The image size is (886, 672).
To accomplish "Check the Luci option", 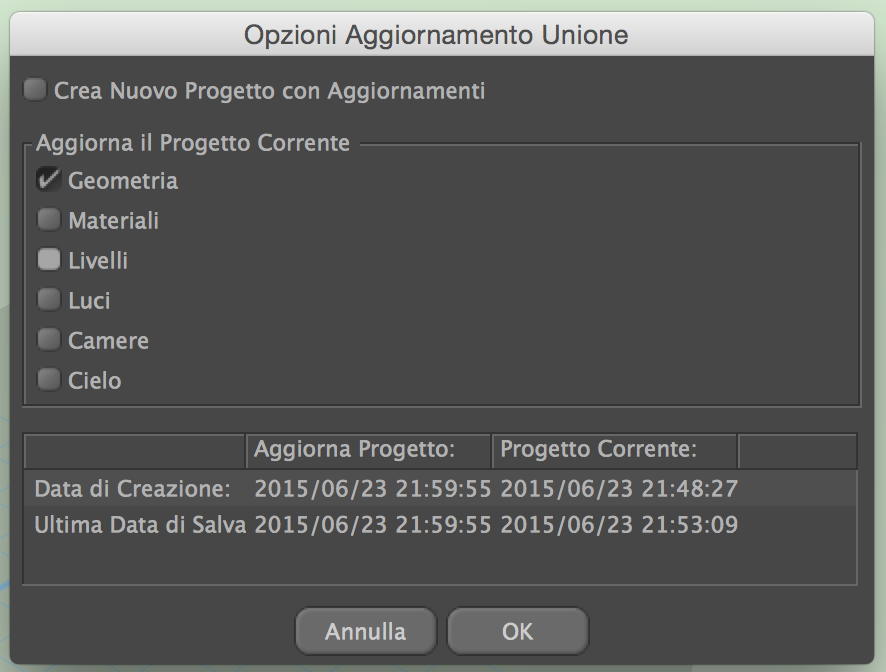I will pyautogui.click(x=49, y=300).
